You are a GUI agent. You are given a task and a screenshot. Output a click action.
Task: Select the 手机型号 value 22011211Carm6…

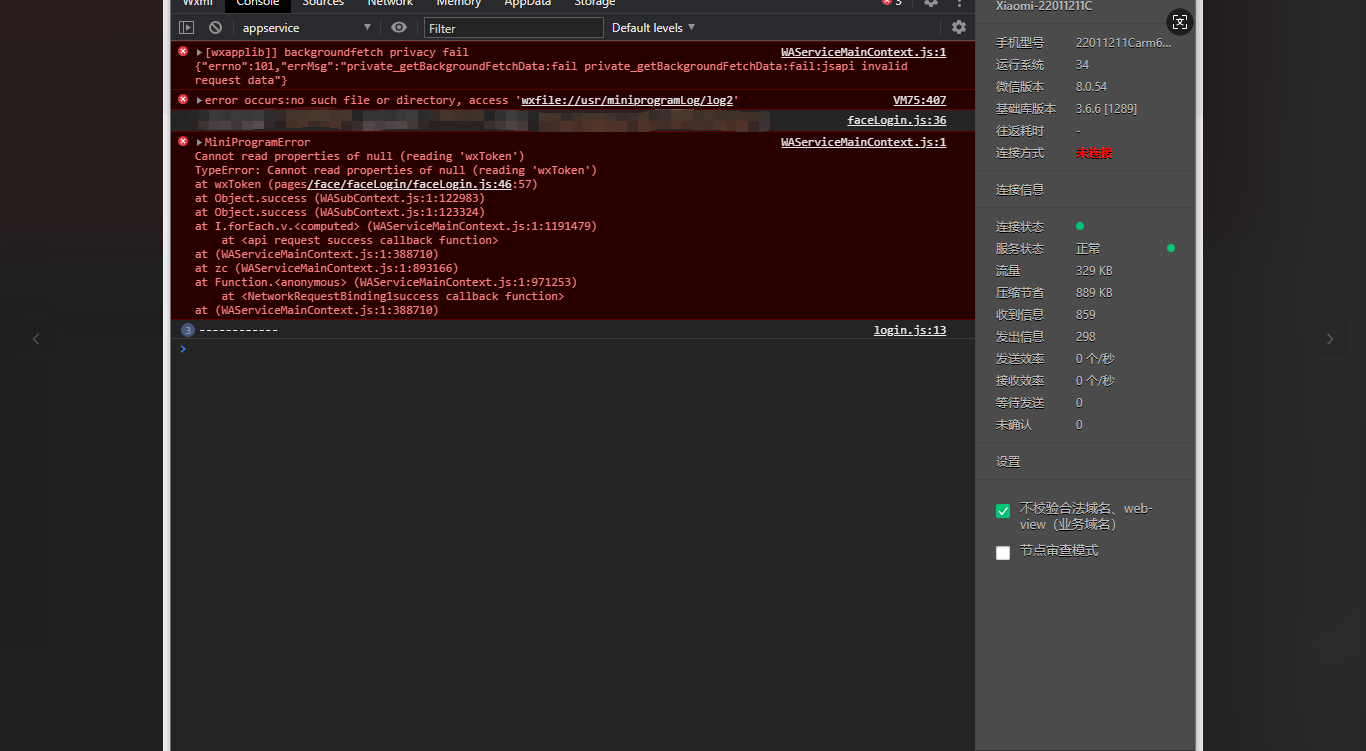pyautogui.click(x=1123, y=43)
